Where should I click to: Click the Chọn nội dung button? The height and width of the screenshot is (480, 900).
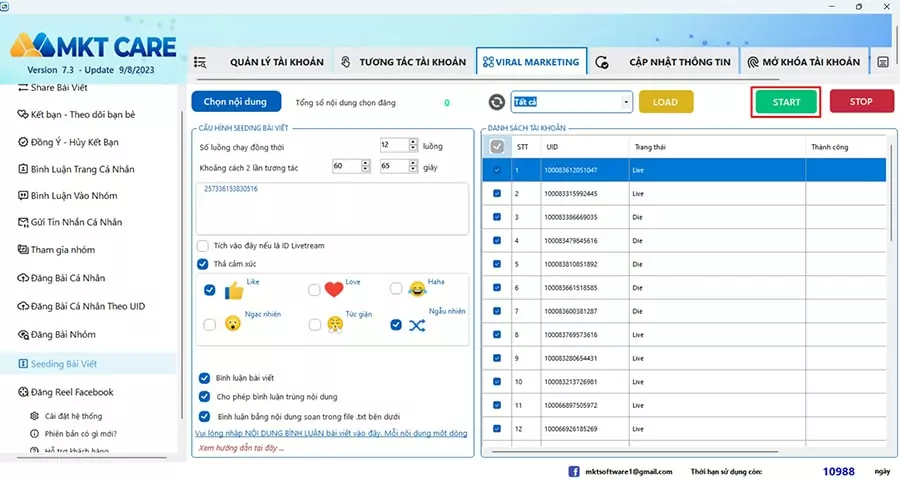coord(236,102)
